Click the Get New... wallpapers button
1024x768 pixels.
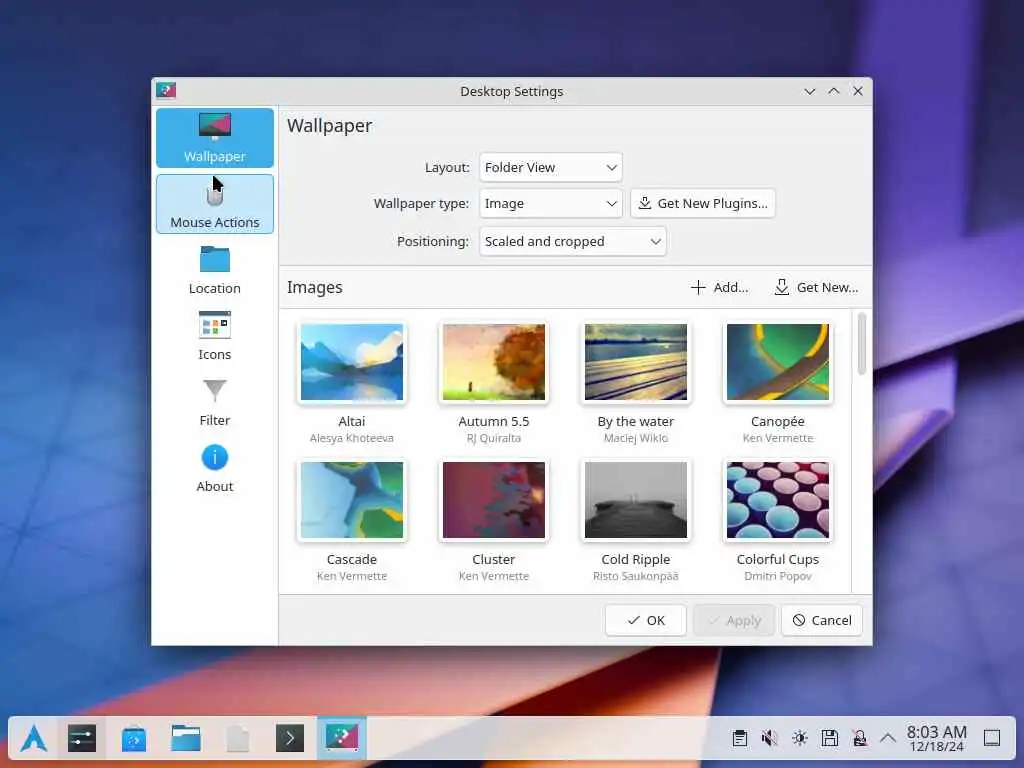tap(816, 287)
